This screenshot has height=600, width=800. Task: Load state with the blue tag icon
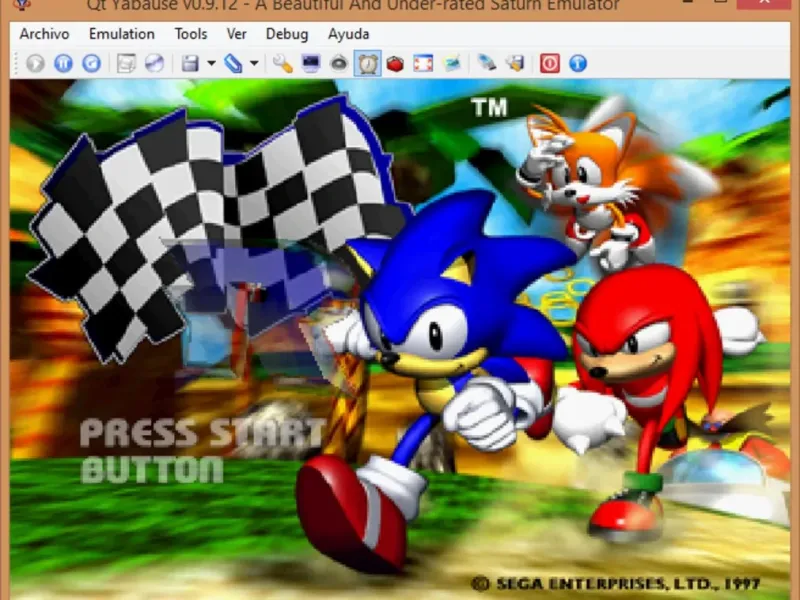233,63
